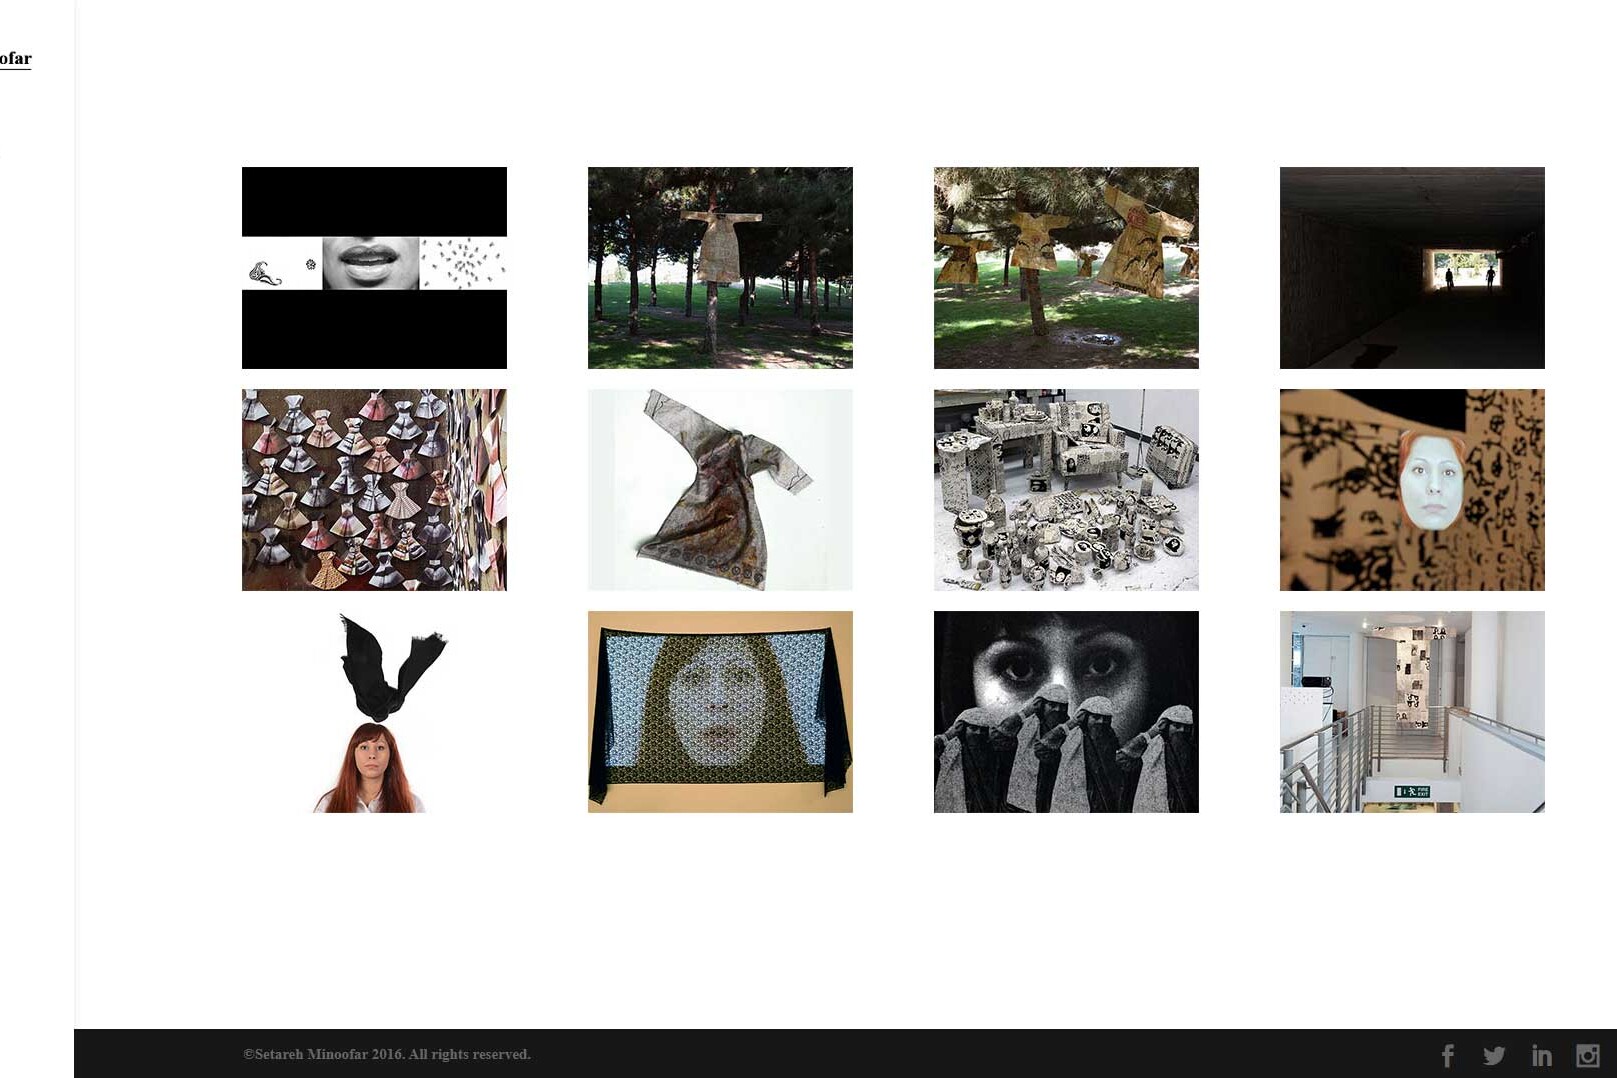Click the Setareh Minoofar copyright text
Screen dimensions: 1617x1078
click(387, 1054)
